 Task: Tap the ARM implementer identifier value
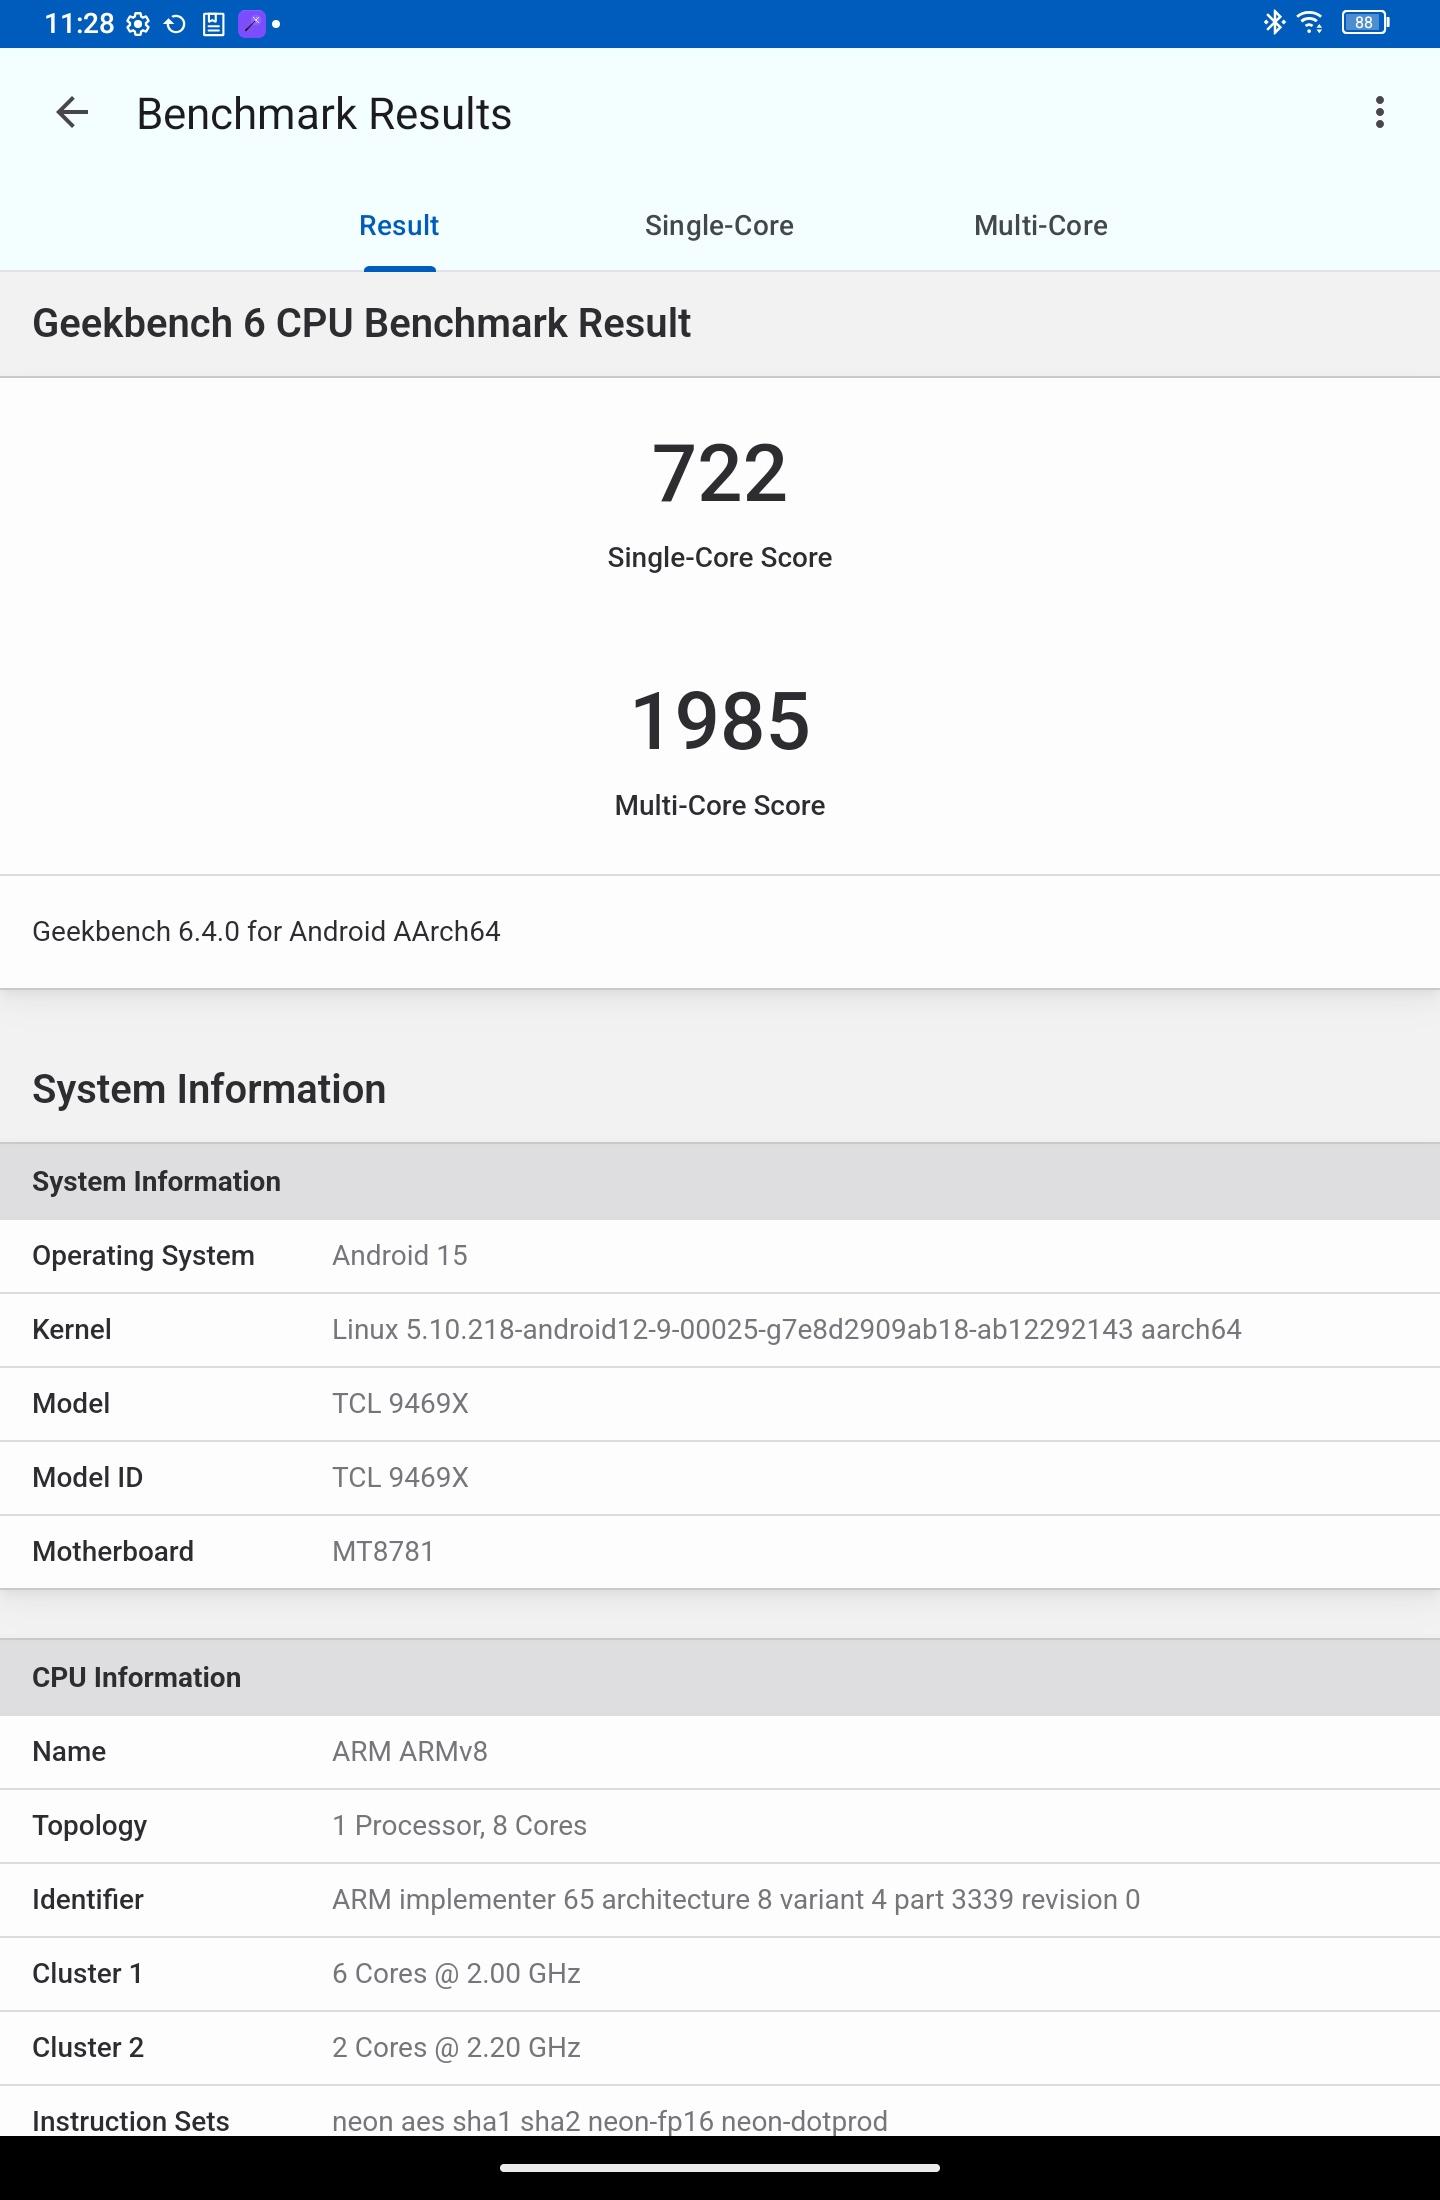click(736, 1900)
